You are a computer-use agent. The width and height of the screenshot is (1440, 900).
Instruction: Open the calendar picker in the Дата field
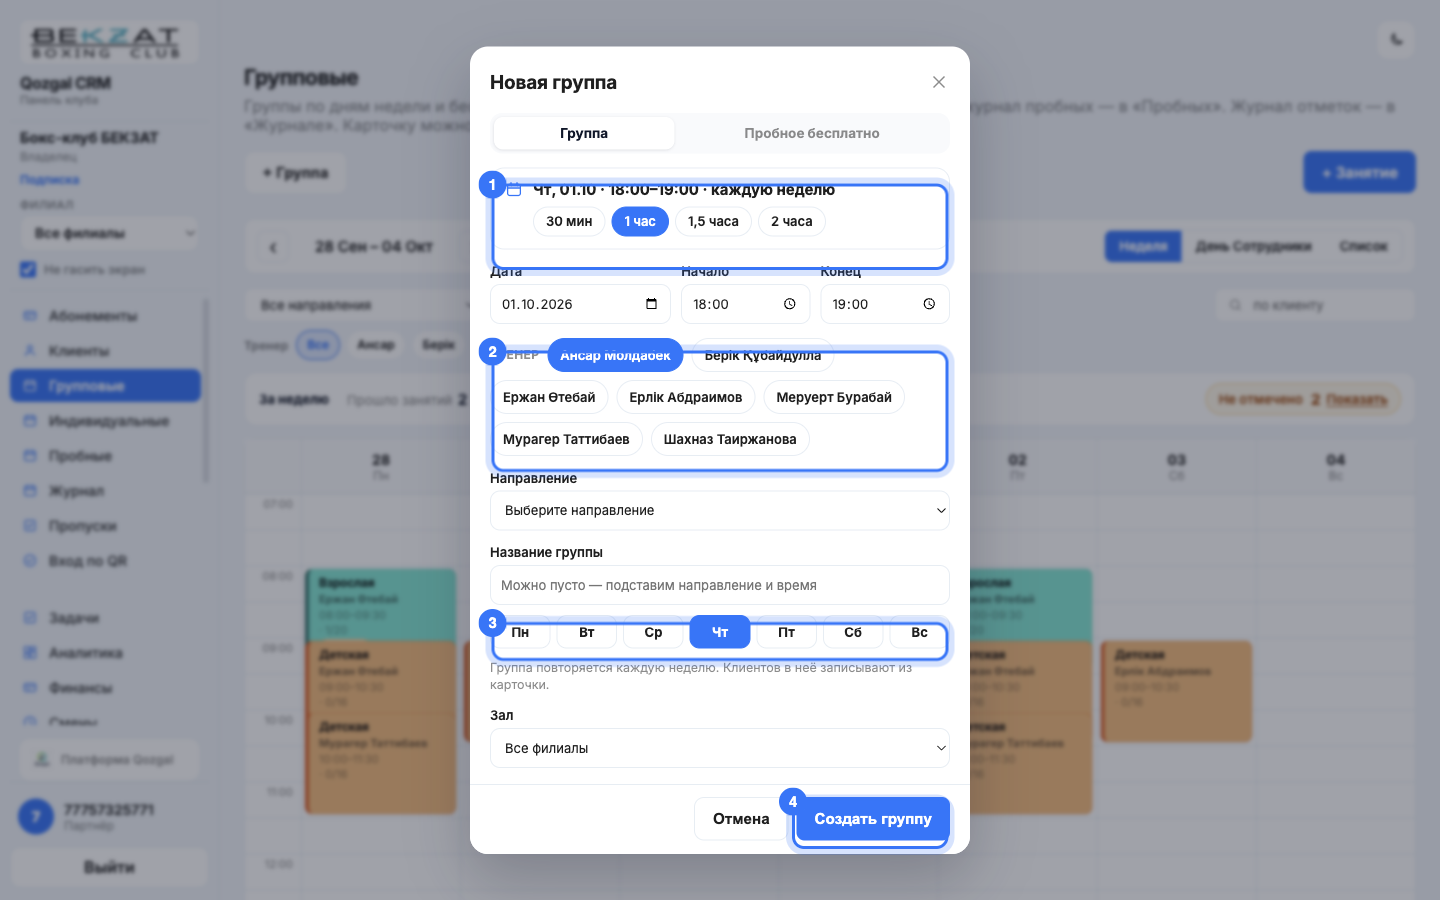(651, 304)
